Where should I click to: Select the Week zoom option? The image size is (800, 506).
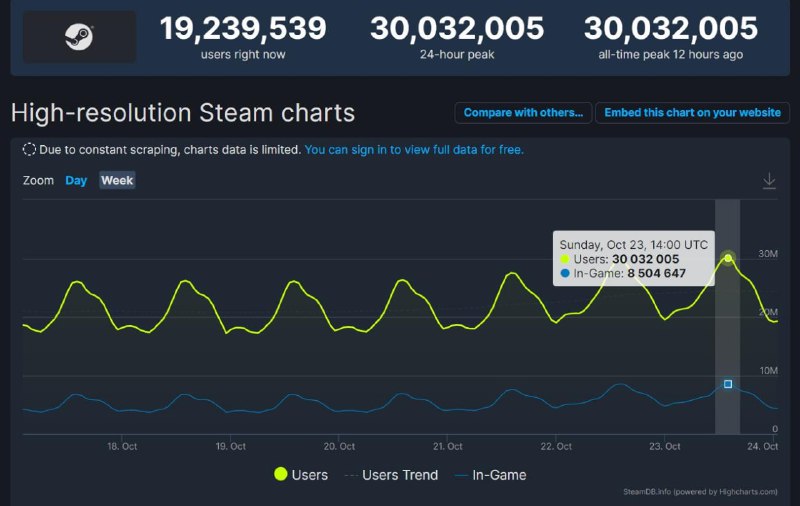[117, 180]
